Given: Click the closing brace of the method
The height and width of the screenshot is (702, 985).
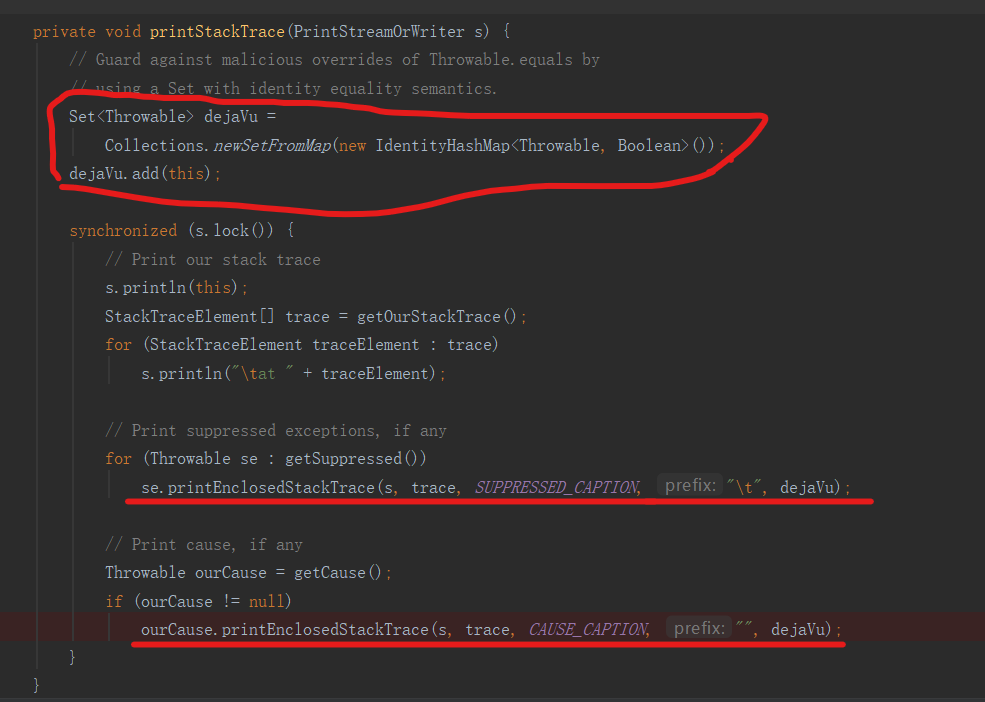Looking at the screenshot, I should [36, 686].
